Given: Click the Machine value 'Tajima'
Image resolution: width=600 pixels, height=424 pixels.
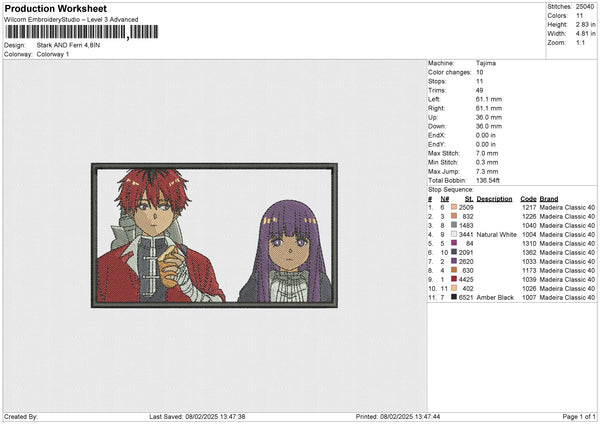Looking at the screenshot, I should point(486,63).
